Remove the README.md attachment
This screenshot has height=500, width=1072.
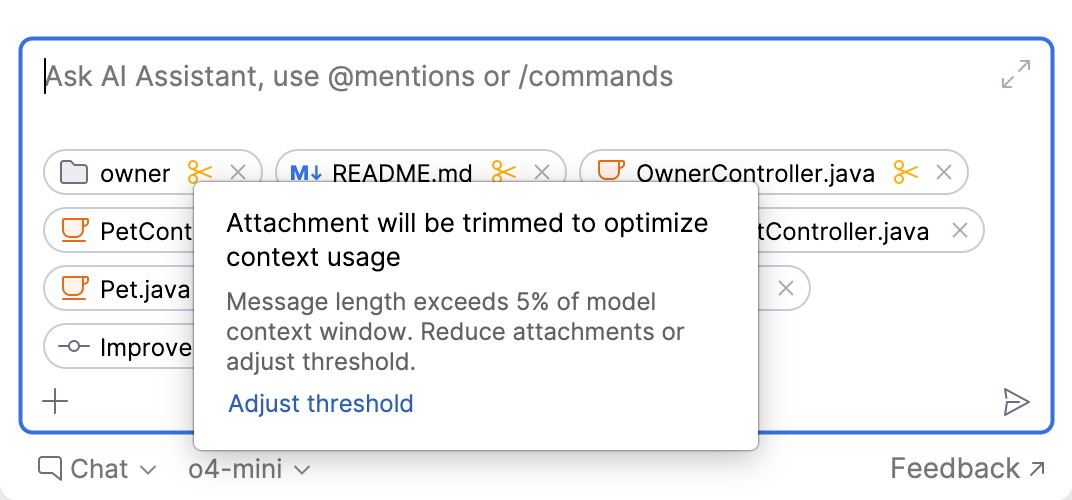tap(541, 172)
